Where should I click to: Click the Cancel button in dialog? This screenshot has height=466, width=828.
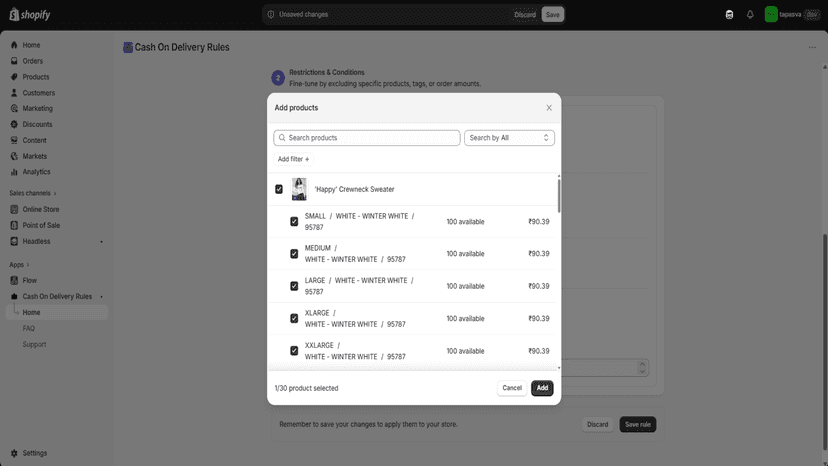512,388
